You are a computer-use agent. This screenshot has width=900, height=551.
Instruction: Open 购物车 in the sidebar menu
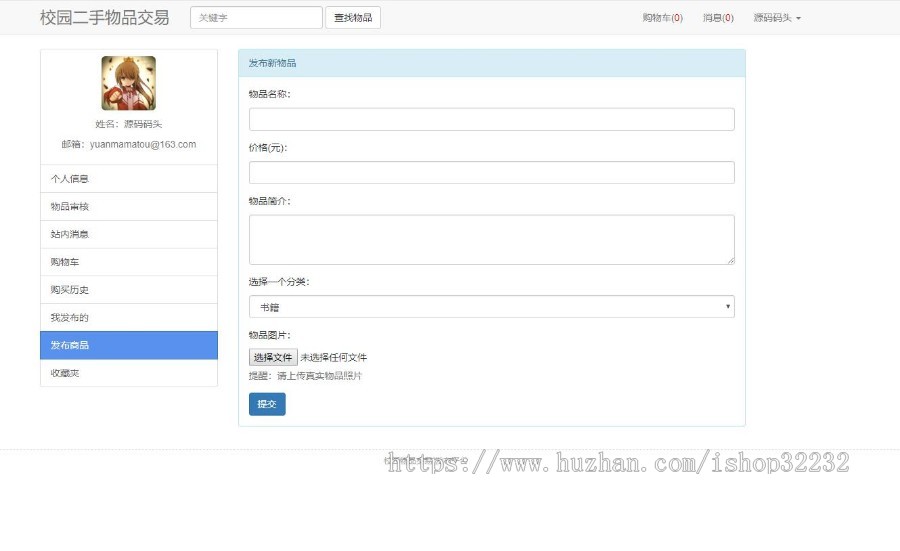(129, 262)
